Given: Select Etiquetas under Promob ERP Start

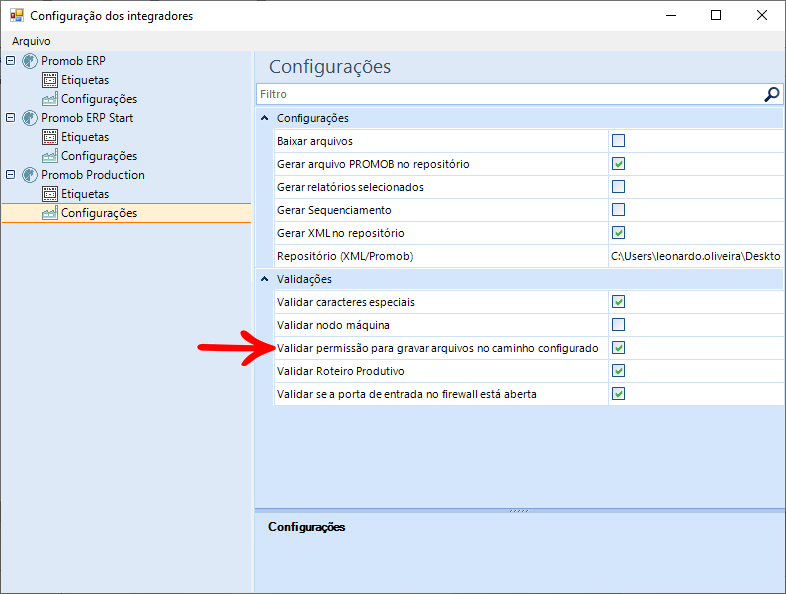Looking at the screenshot, I should click(85, 137).
